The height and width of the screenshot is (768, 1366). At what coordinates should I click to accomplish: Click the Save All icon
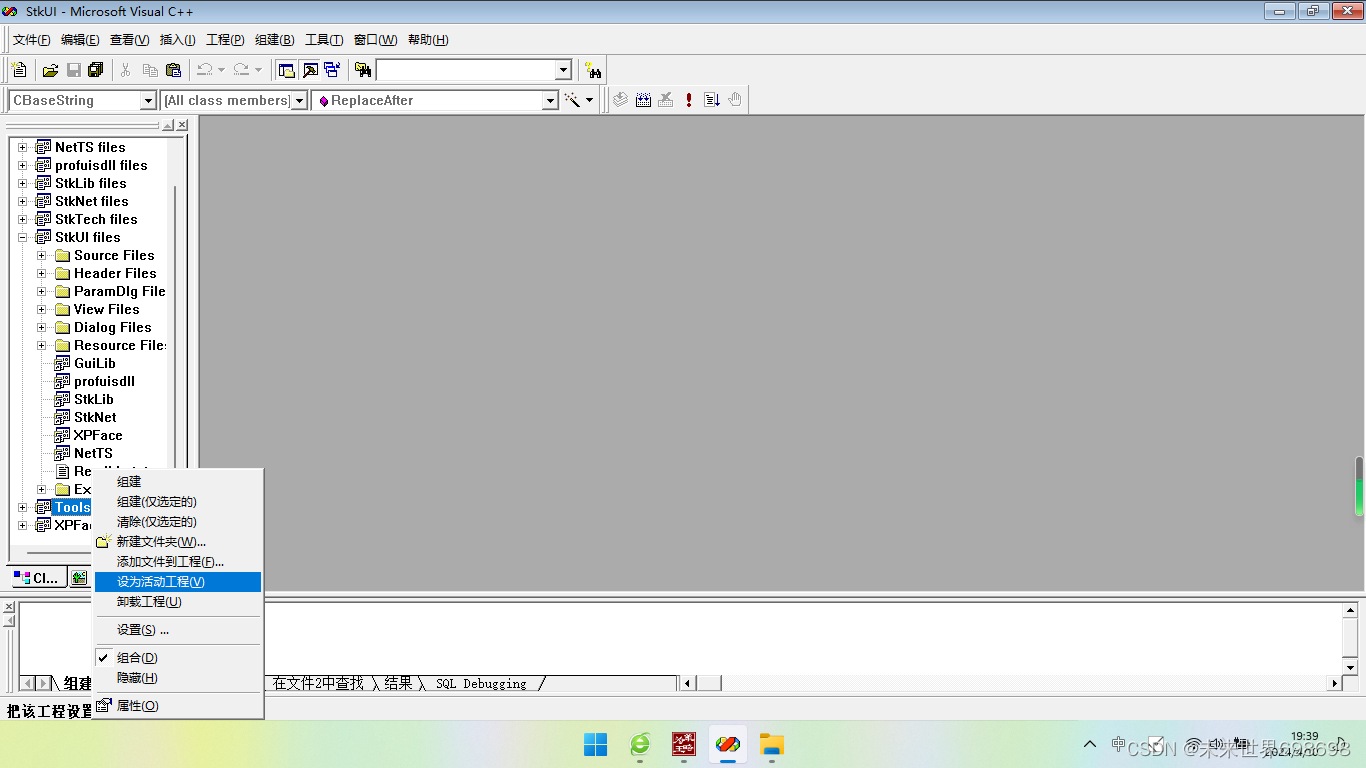tap(96, 70)
